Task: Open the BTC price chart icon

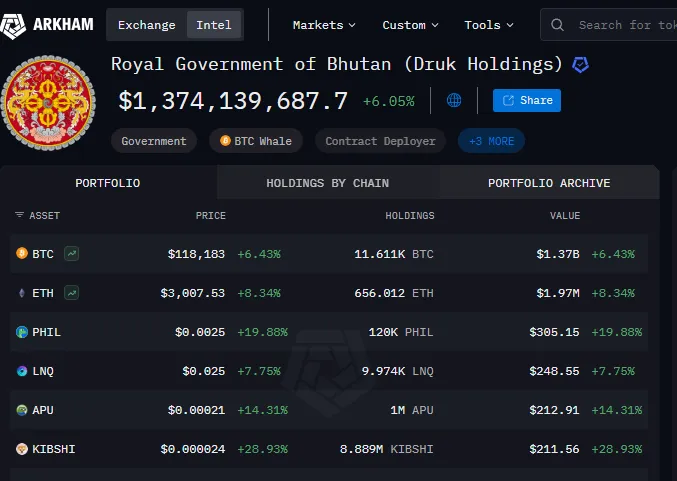Action: [x=71, y=254]
